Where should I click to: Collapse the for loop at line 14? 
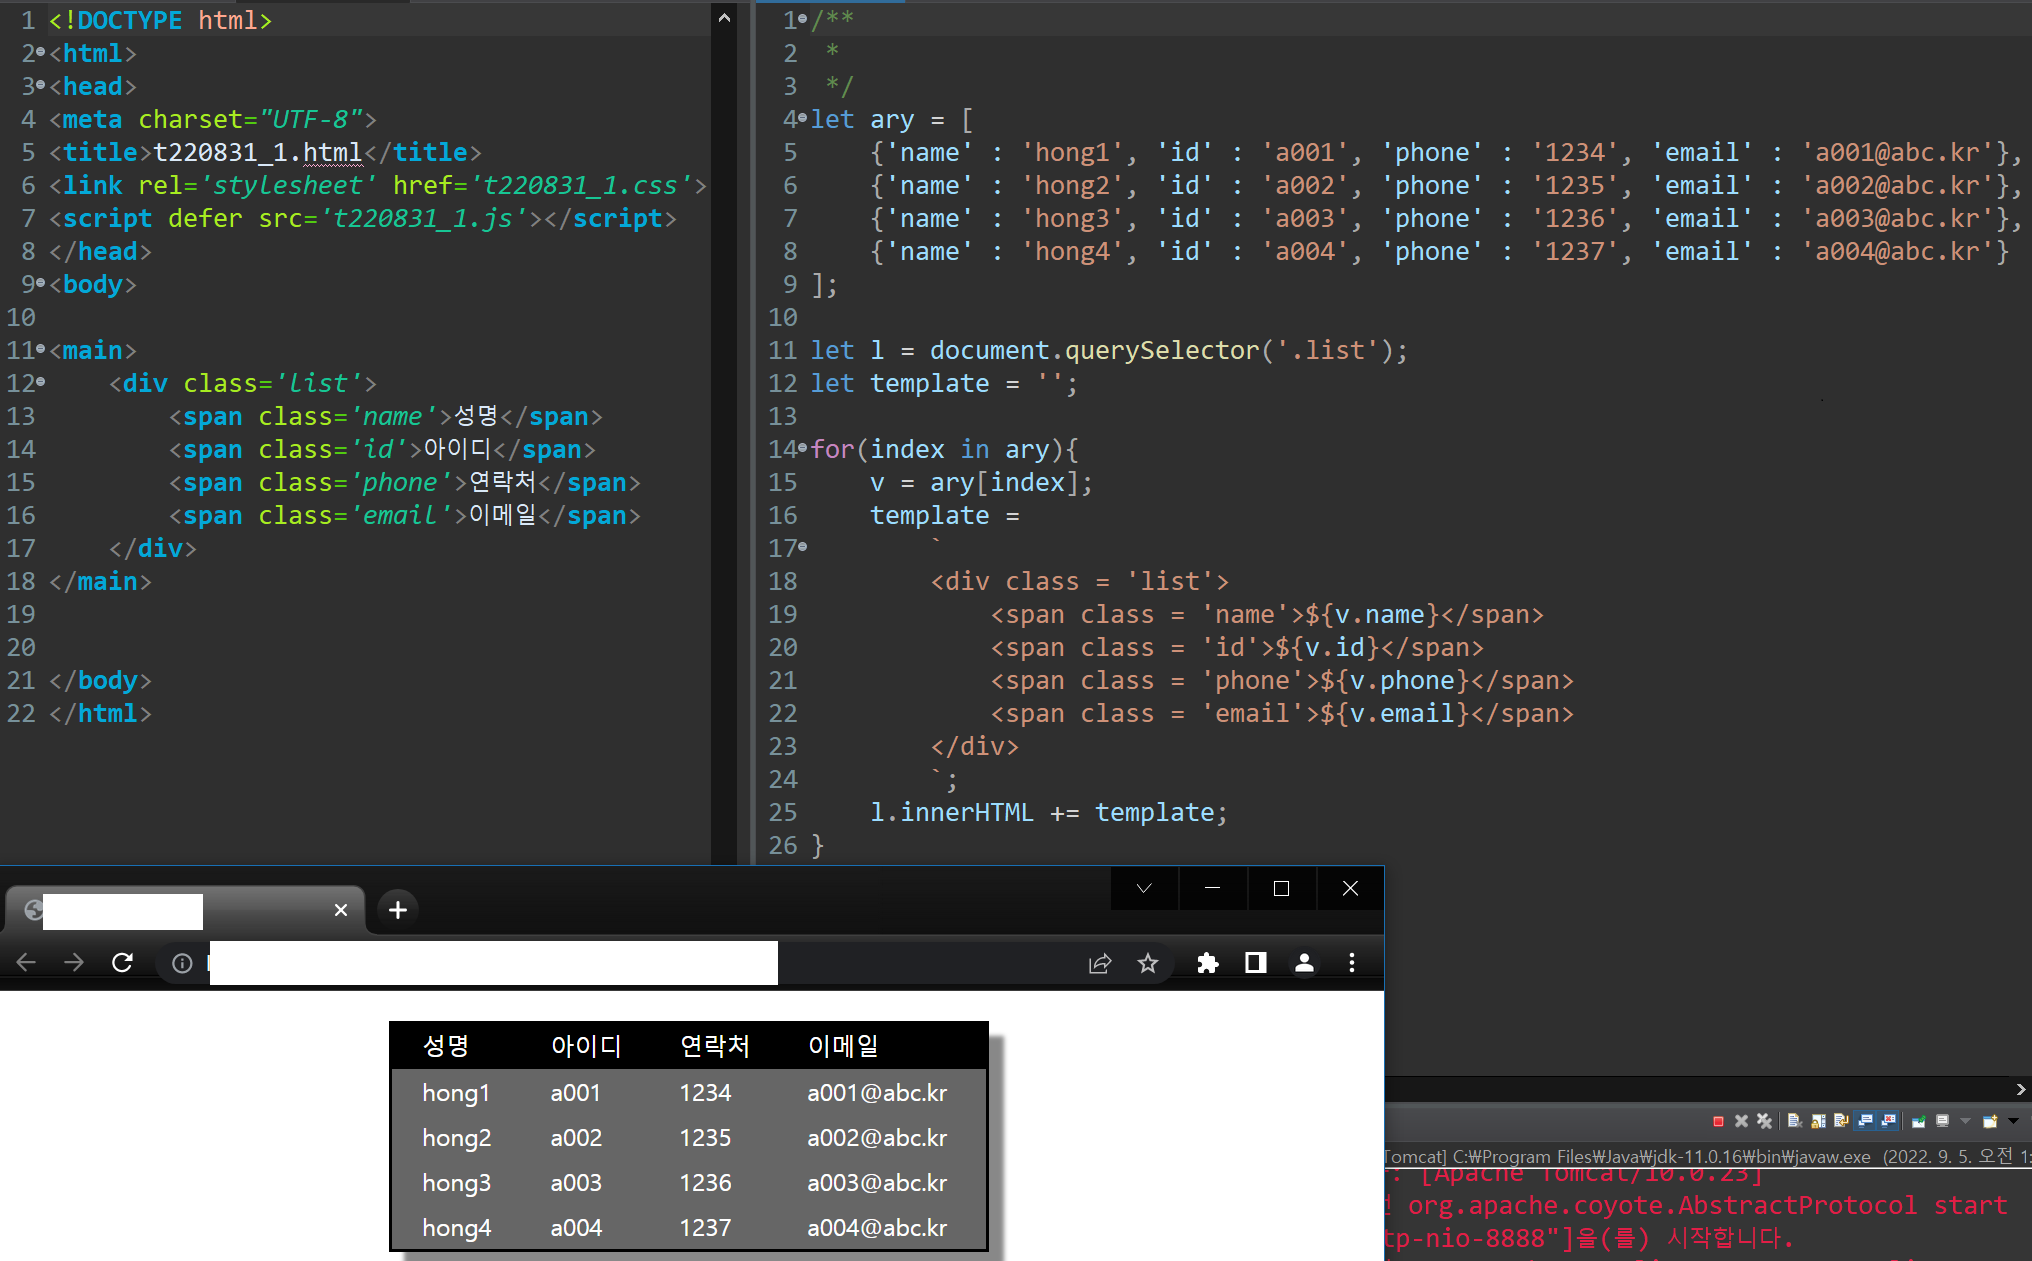pyautogui.click(x=802, y=449)
